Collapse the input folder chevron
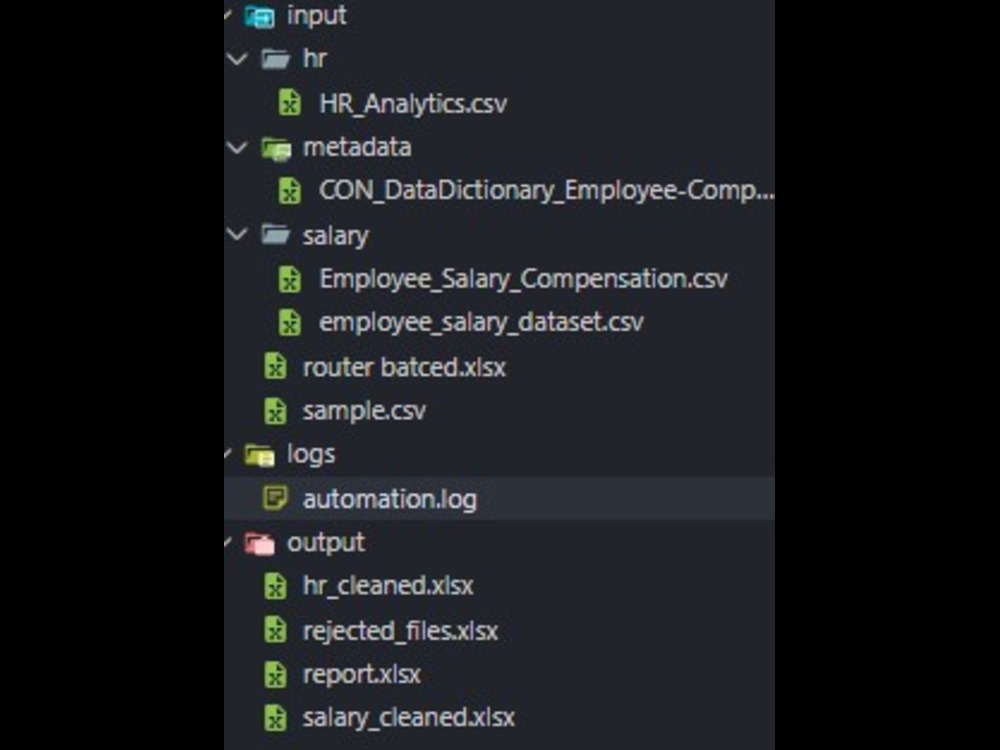Viewport: 1000px width, 750px height. click(x=228, y=13)
